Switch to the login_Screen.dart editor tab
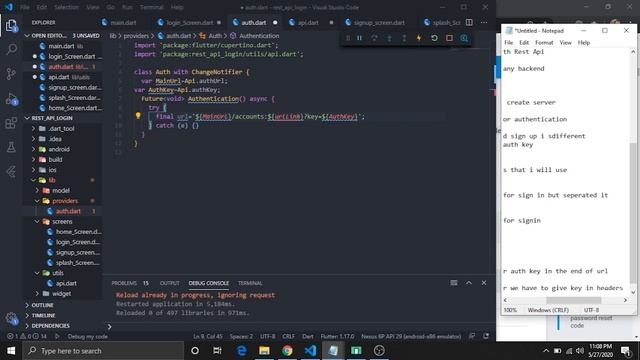 [x=190, y=22]
